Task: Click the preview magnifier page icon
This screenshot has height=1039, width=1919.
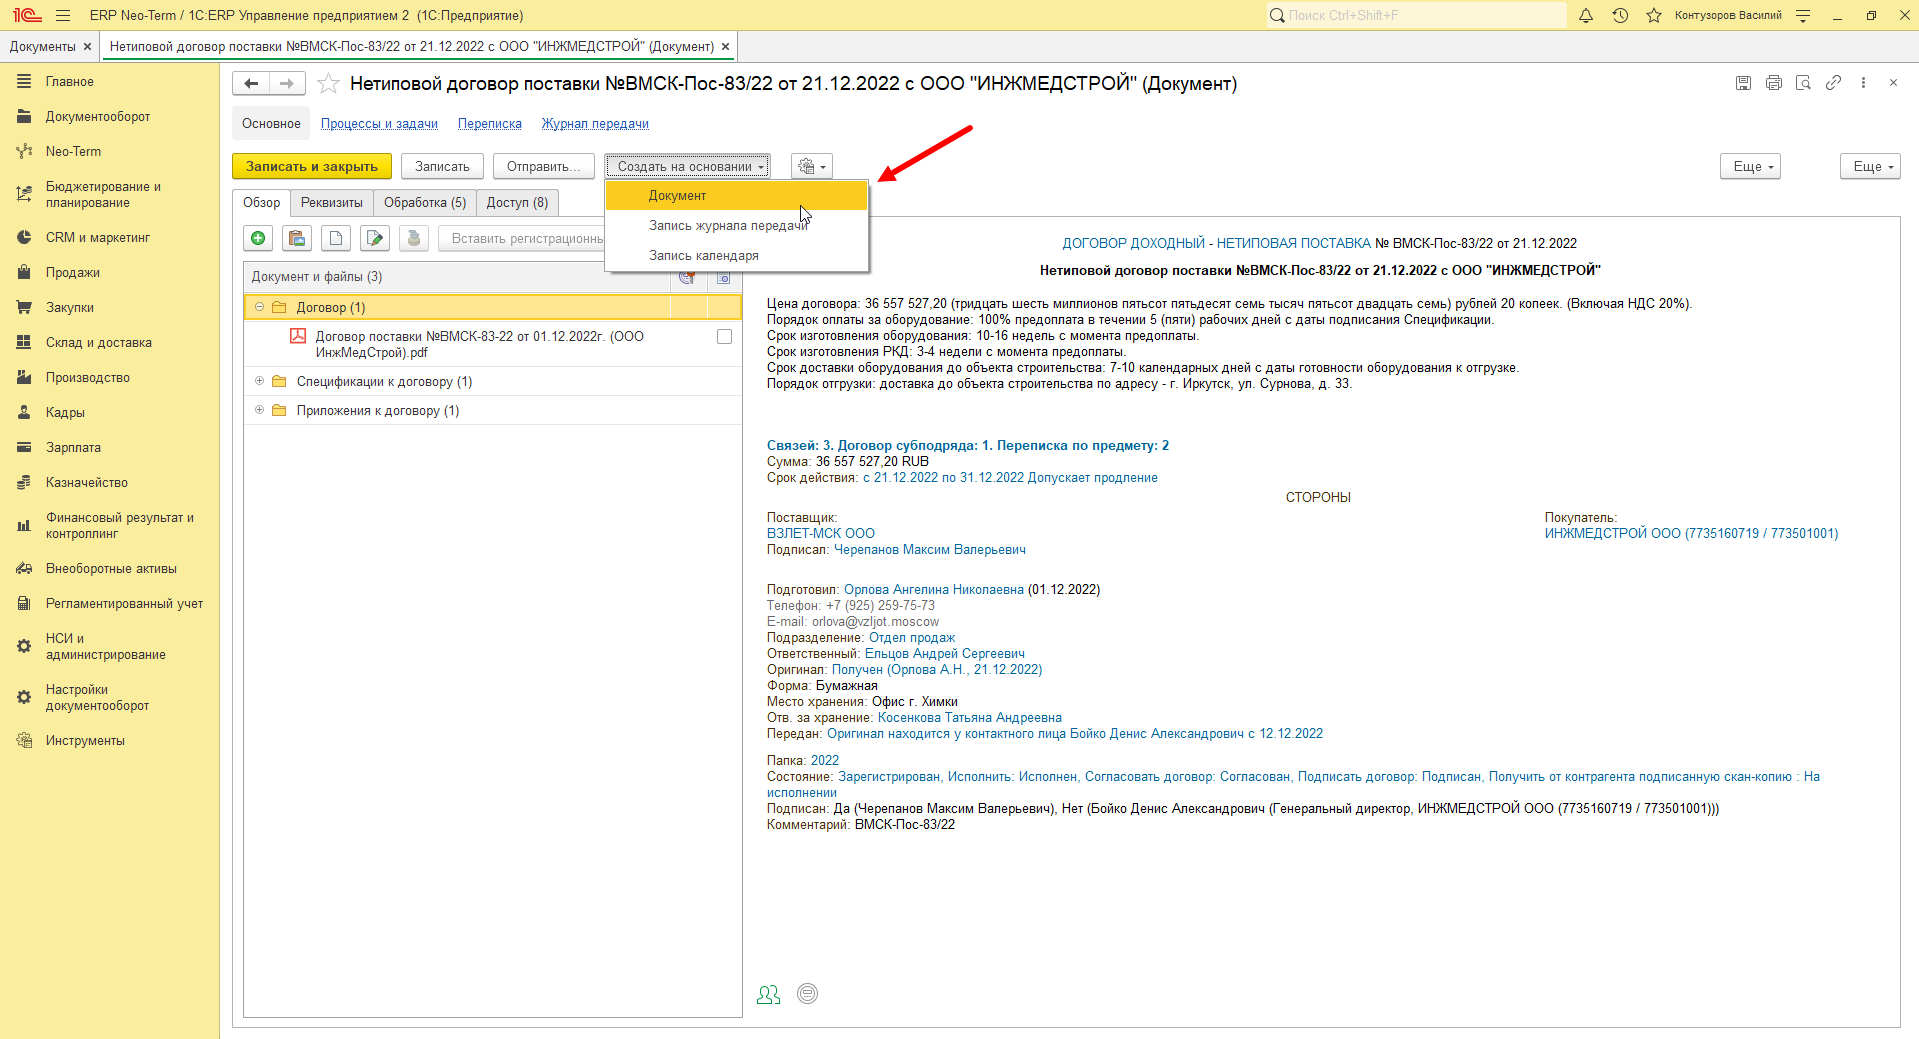Action: tap(1803, 83)
